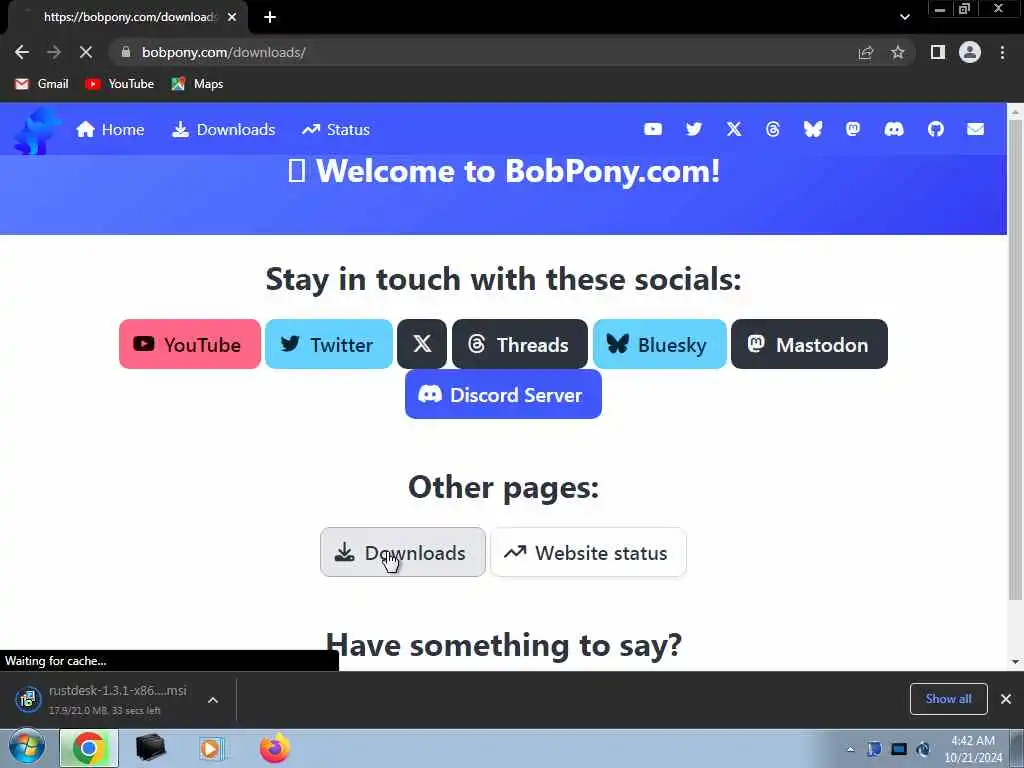This screenshot has width=1024, height=768.
Task: Open Downloads under Other pages
Action: [403, 552]
